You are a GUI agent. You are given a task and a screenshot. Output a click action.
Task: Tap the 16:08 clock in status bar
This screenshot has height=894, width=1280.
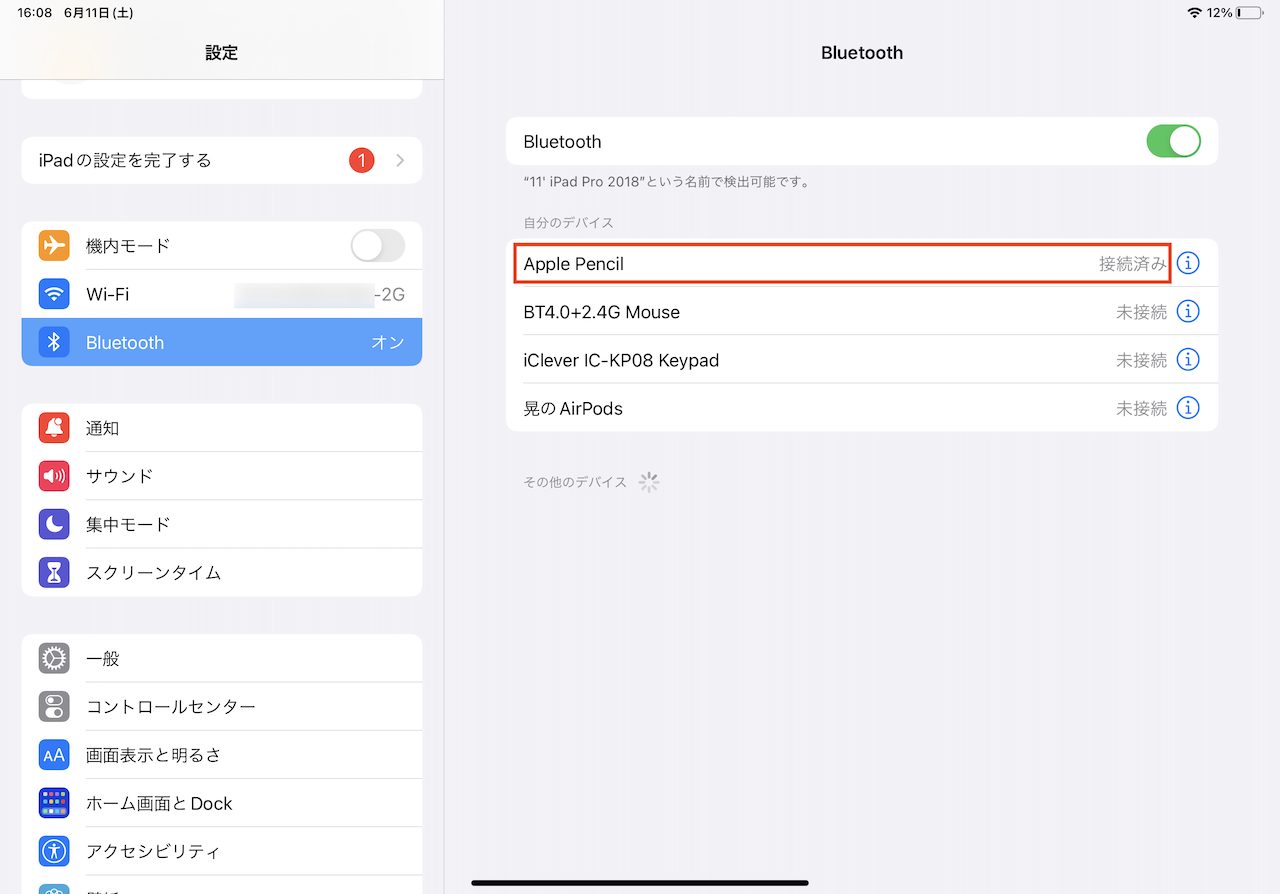(x=35, y=13)
